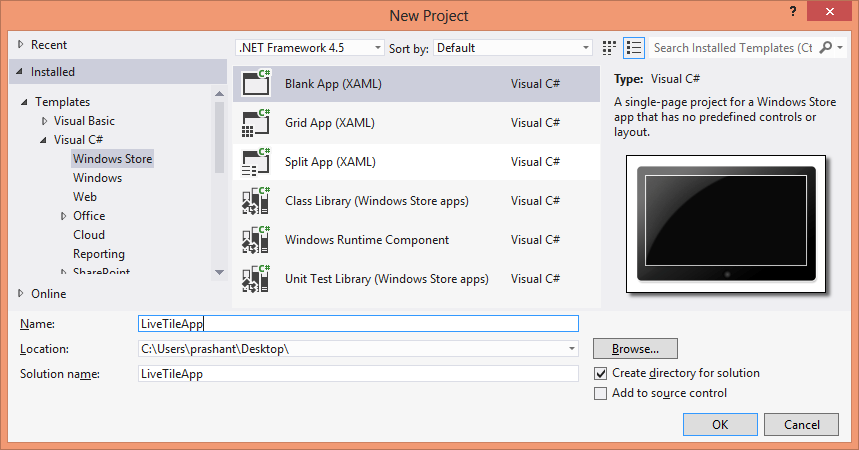The height and width of the screenshot is (450, 859).
Task: Open the Sort by Default dropdown
Action: pyautogui.click(x=513, y=48)
